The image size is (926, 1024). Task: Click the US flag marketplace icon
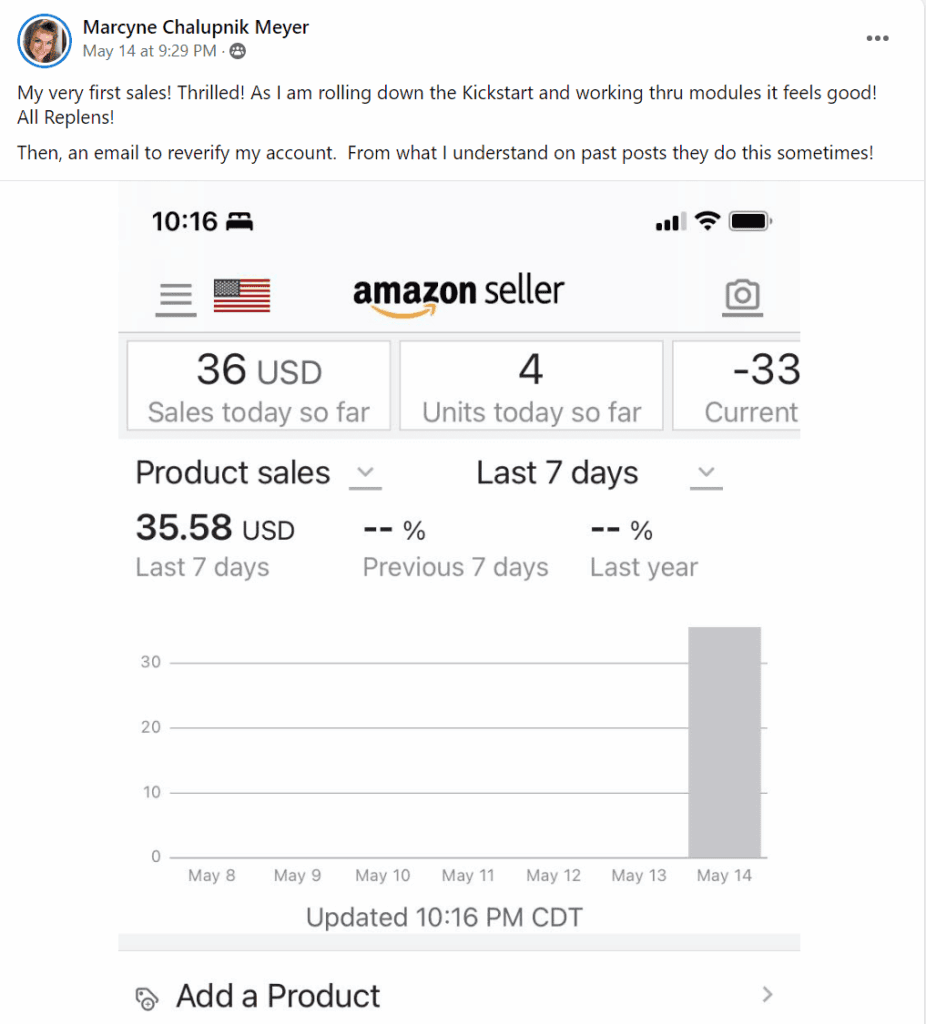(x=242, y=296)
